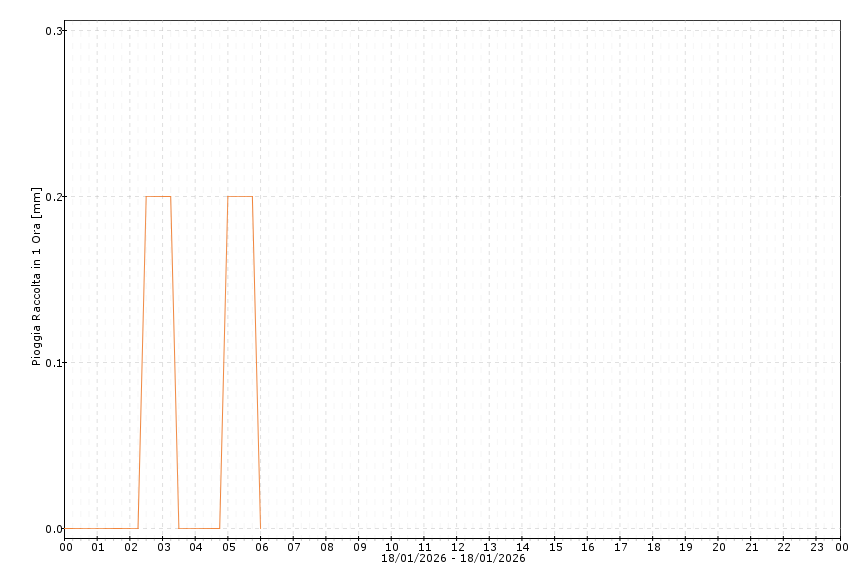Select the 0.1 y-axis label
The image size is (860, 573).
(54, 363)
